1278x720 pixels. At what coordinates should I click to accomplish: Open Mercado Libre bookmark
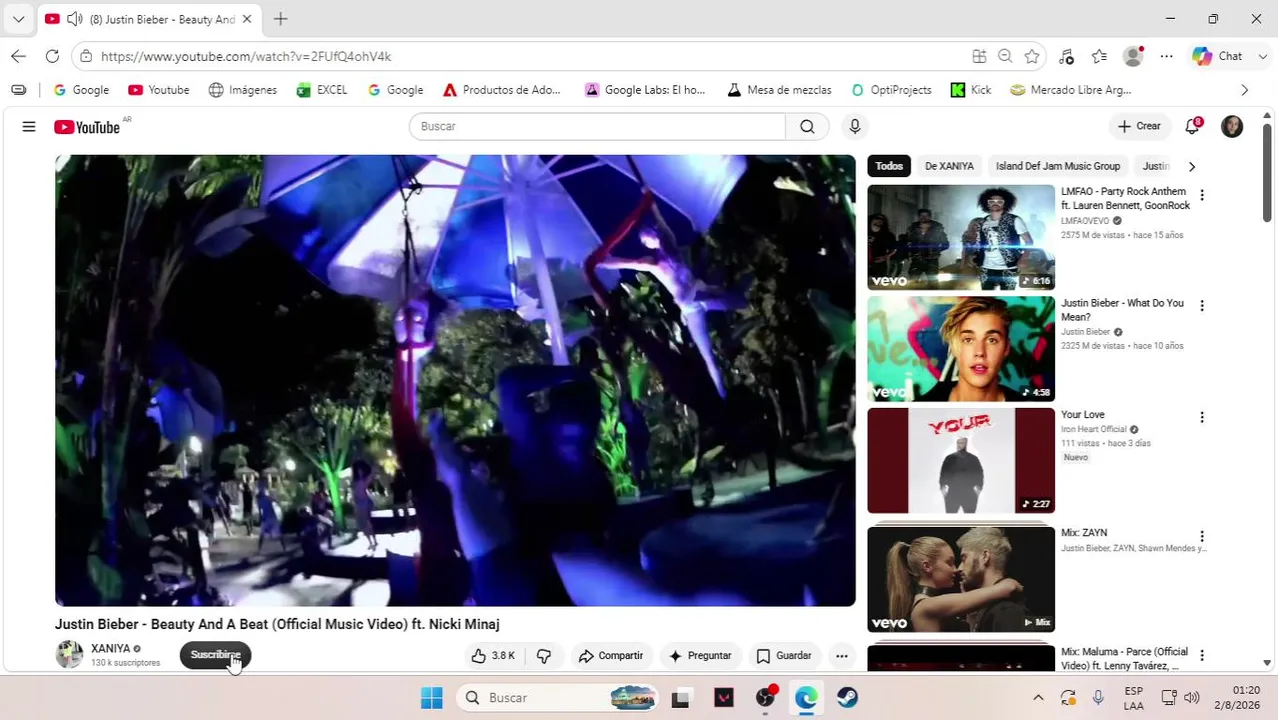(x=1071, y=90)
